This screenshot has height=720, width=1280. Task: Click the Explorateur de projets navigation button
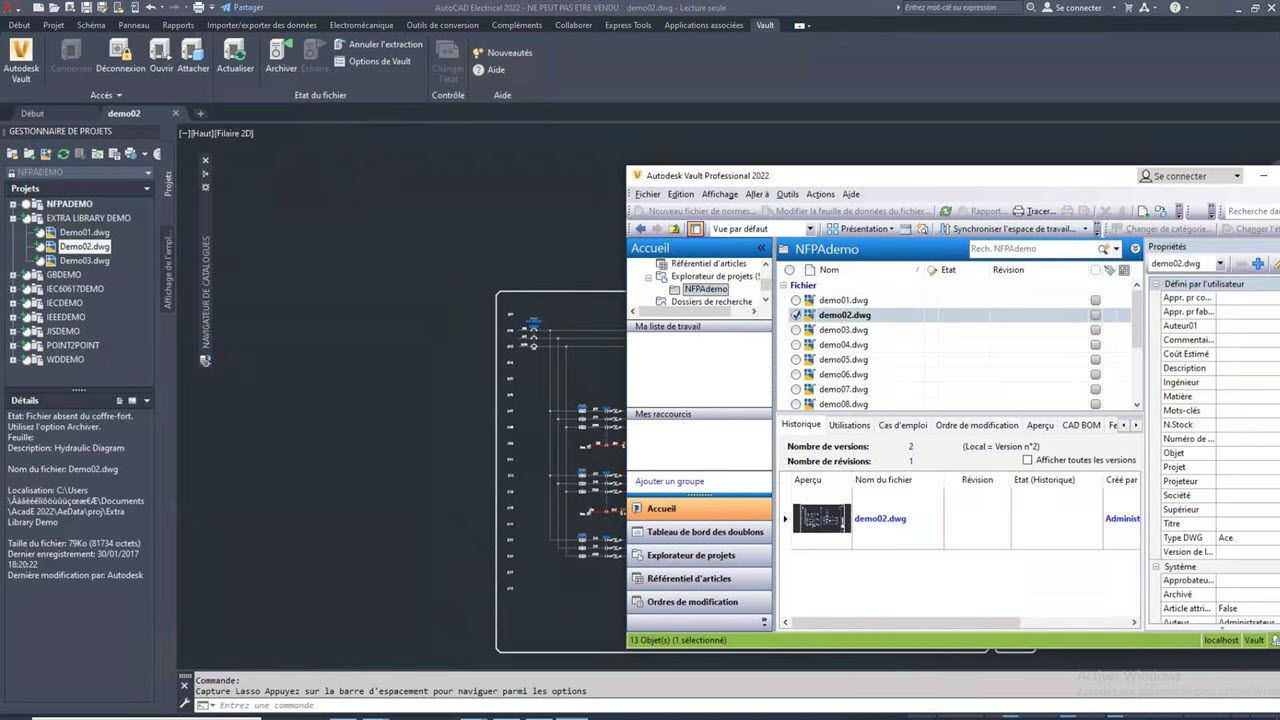click(x=700, y=555)
